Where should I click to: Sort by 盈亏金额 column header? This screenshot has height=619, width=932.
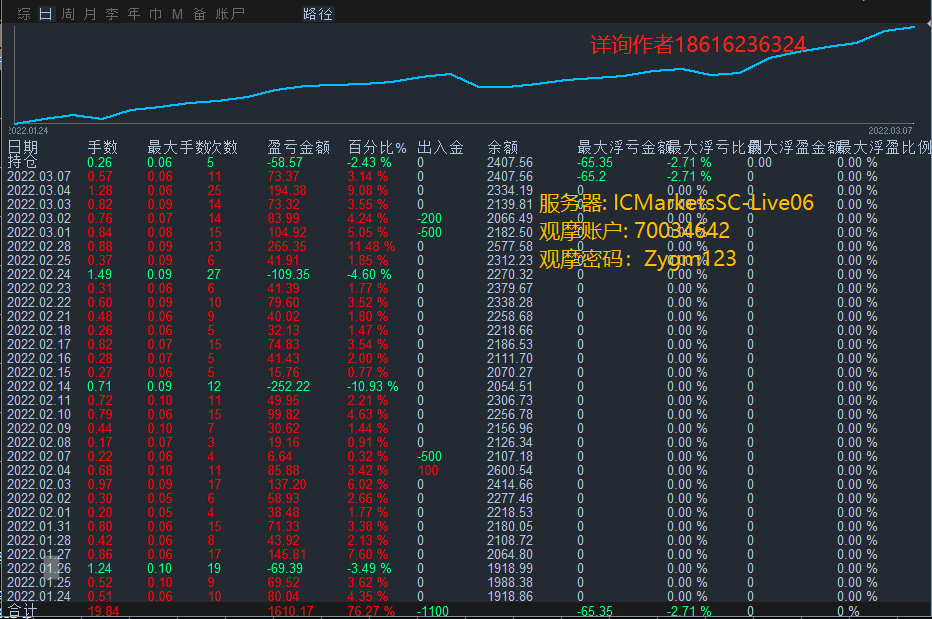click(x=298, y=147)
